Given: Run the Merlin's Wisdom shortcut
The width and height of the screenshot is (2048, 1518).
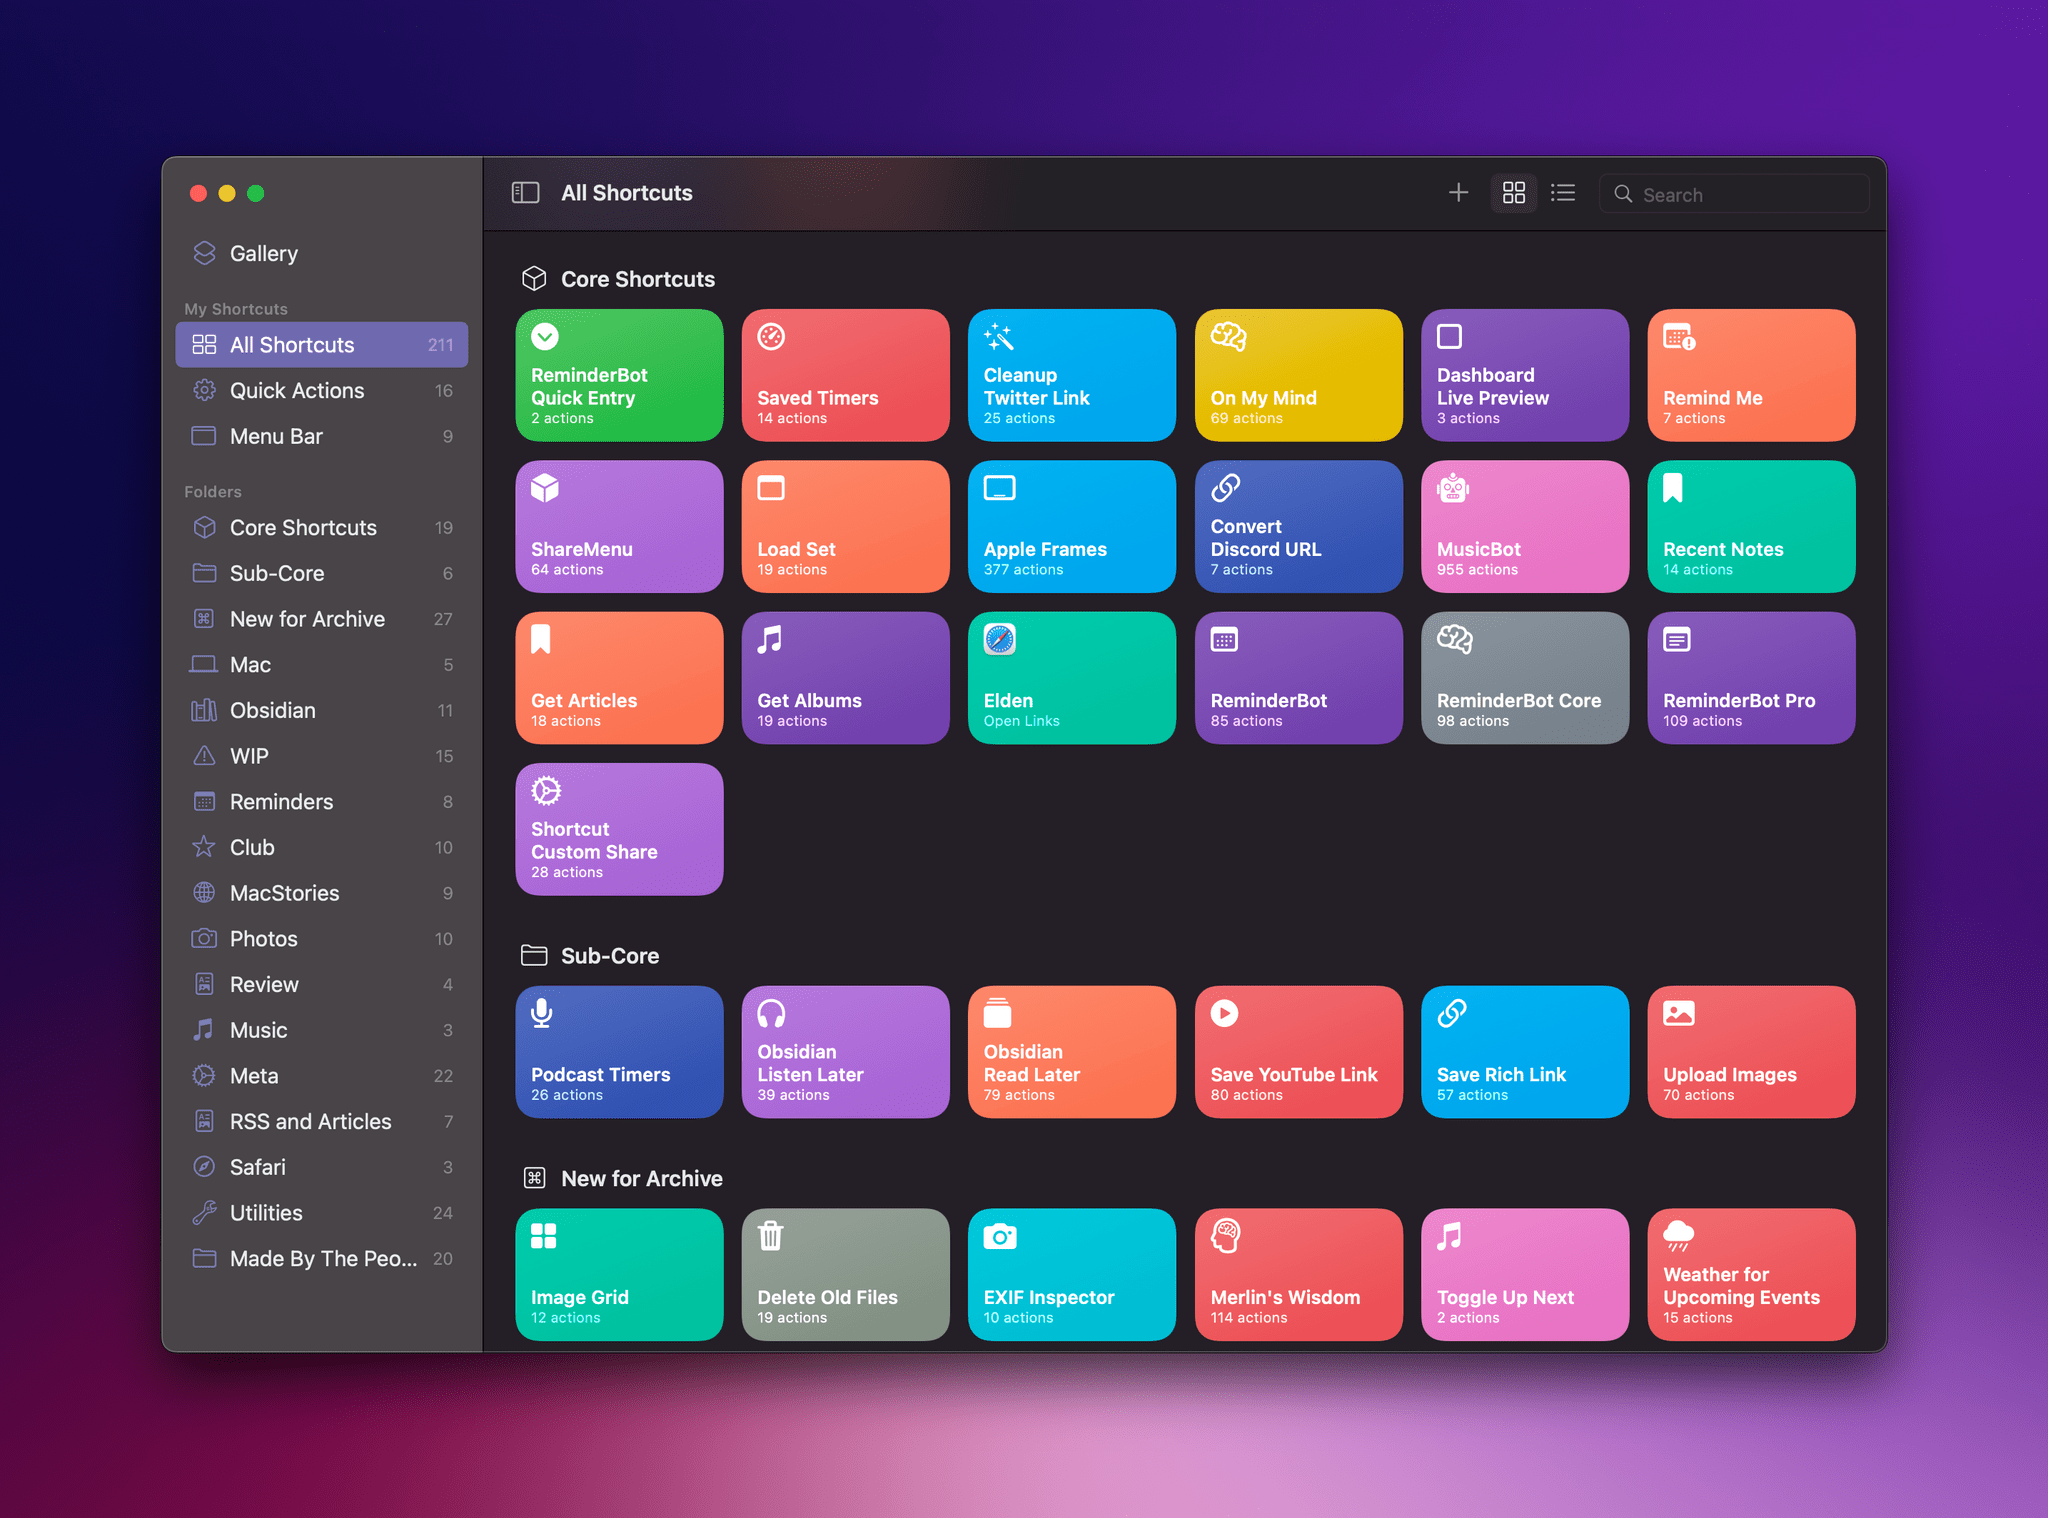Looking at the screenshot, I should pos(1298,1274).
